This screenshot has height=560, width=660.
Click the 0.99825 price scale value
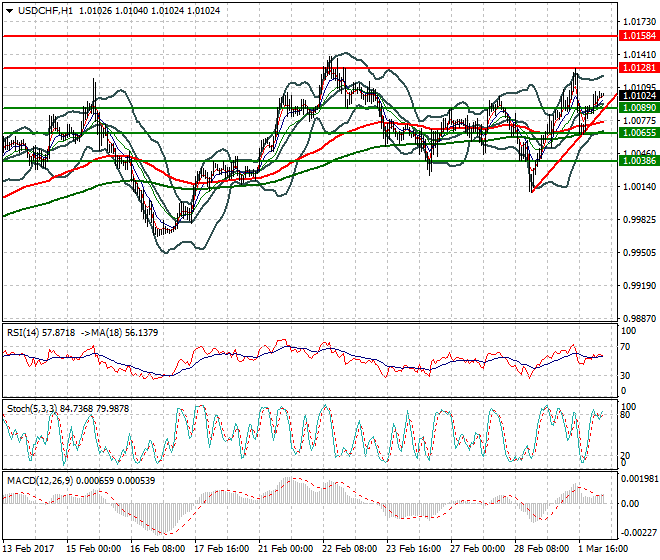[639, 220]
